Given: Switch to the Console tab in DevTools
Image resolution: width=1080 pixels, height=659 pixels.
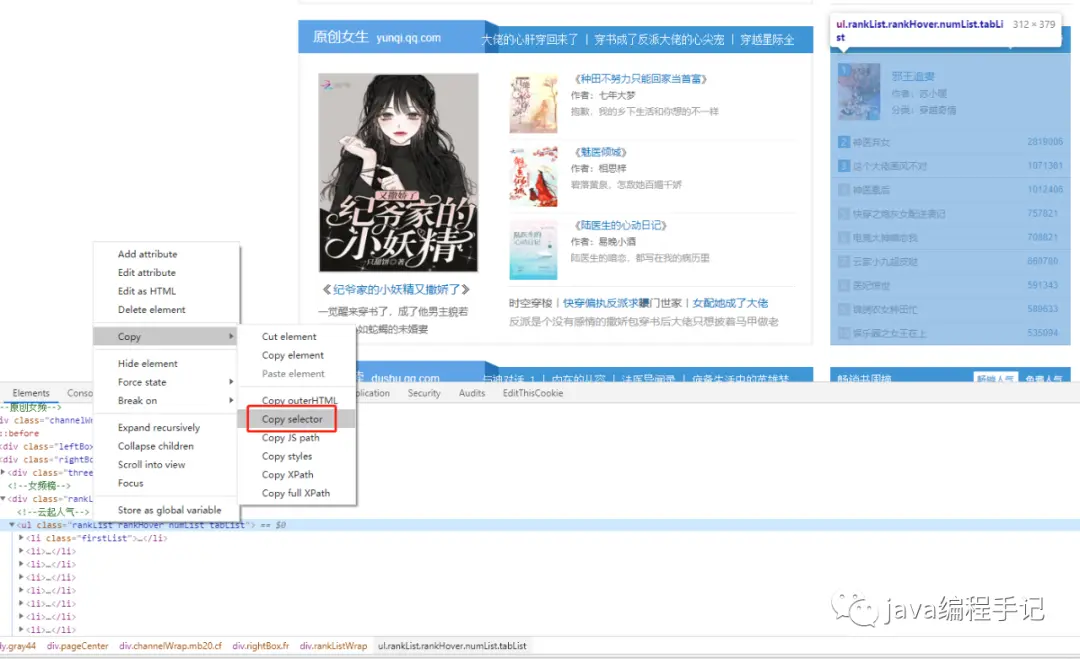Looking at the screenshot, I should (78, 392).
